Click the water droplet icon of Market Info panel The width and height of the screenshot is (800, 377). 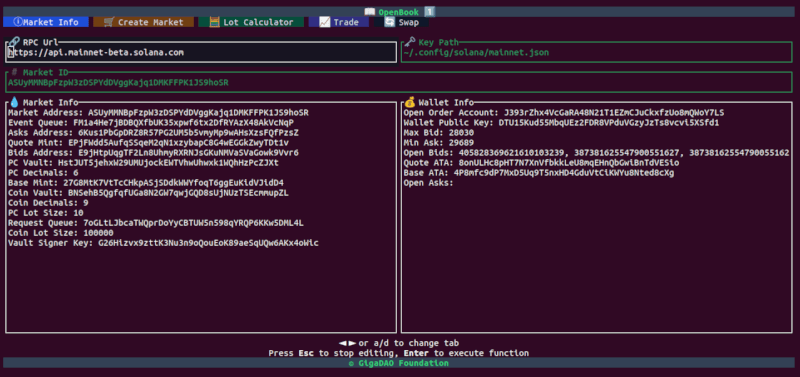click(x=14, y=102)
